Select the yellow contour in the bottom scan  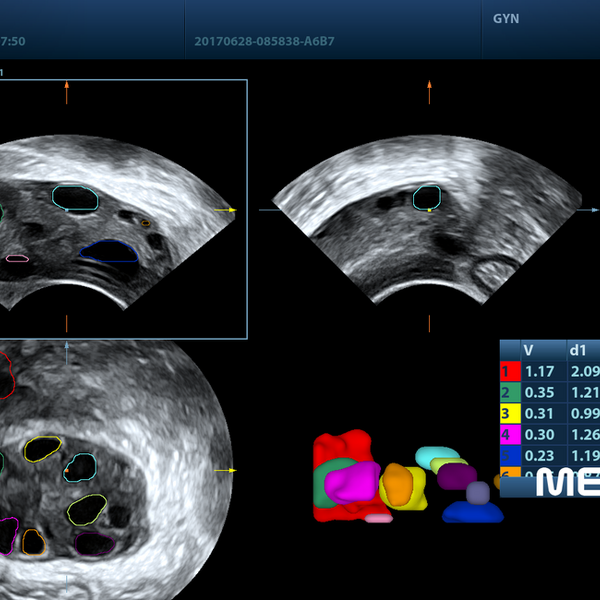(x=42, y=449)
